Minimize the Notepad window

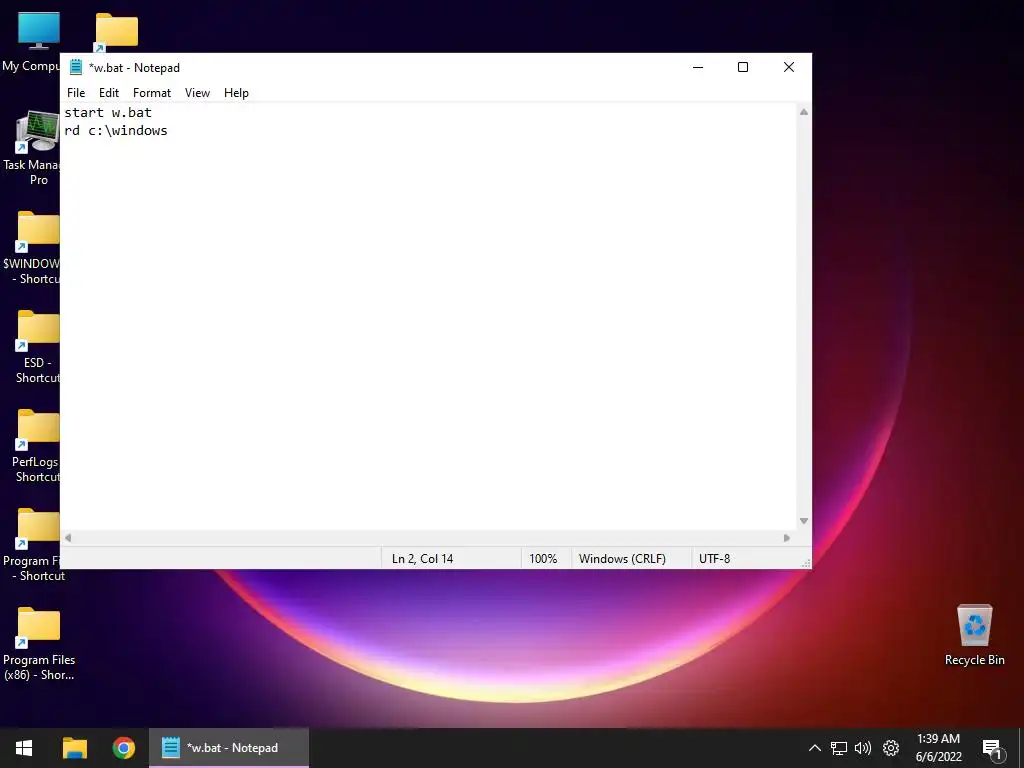pos(698,67)
